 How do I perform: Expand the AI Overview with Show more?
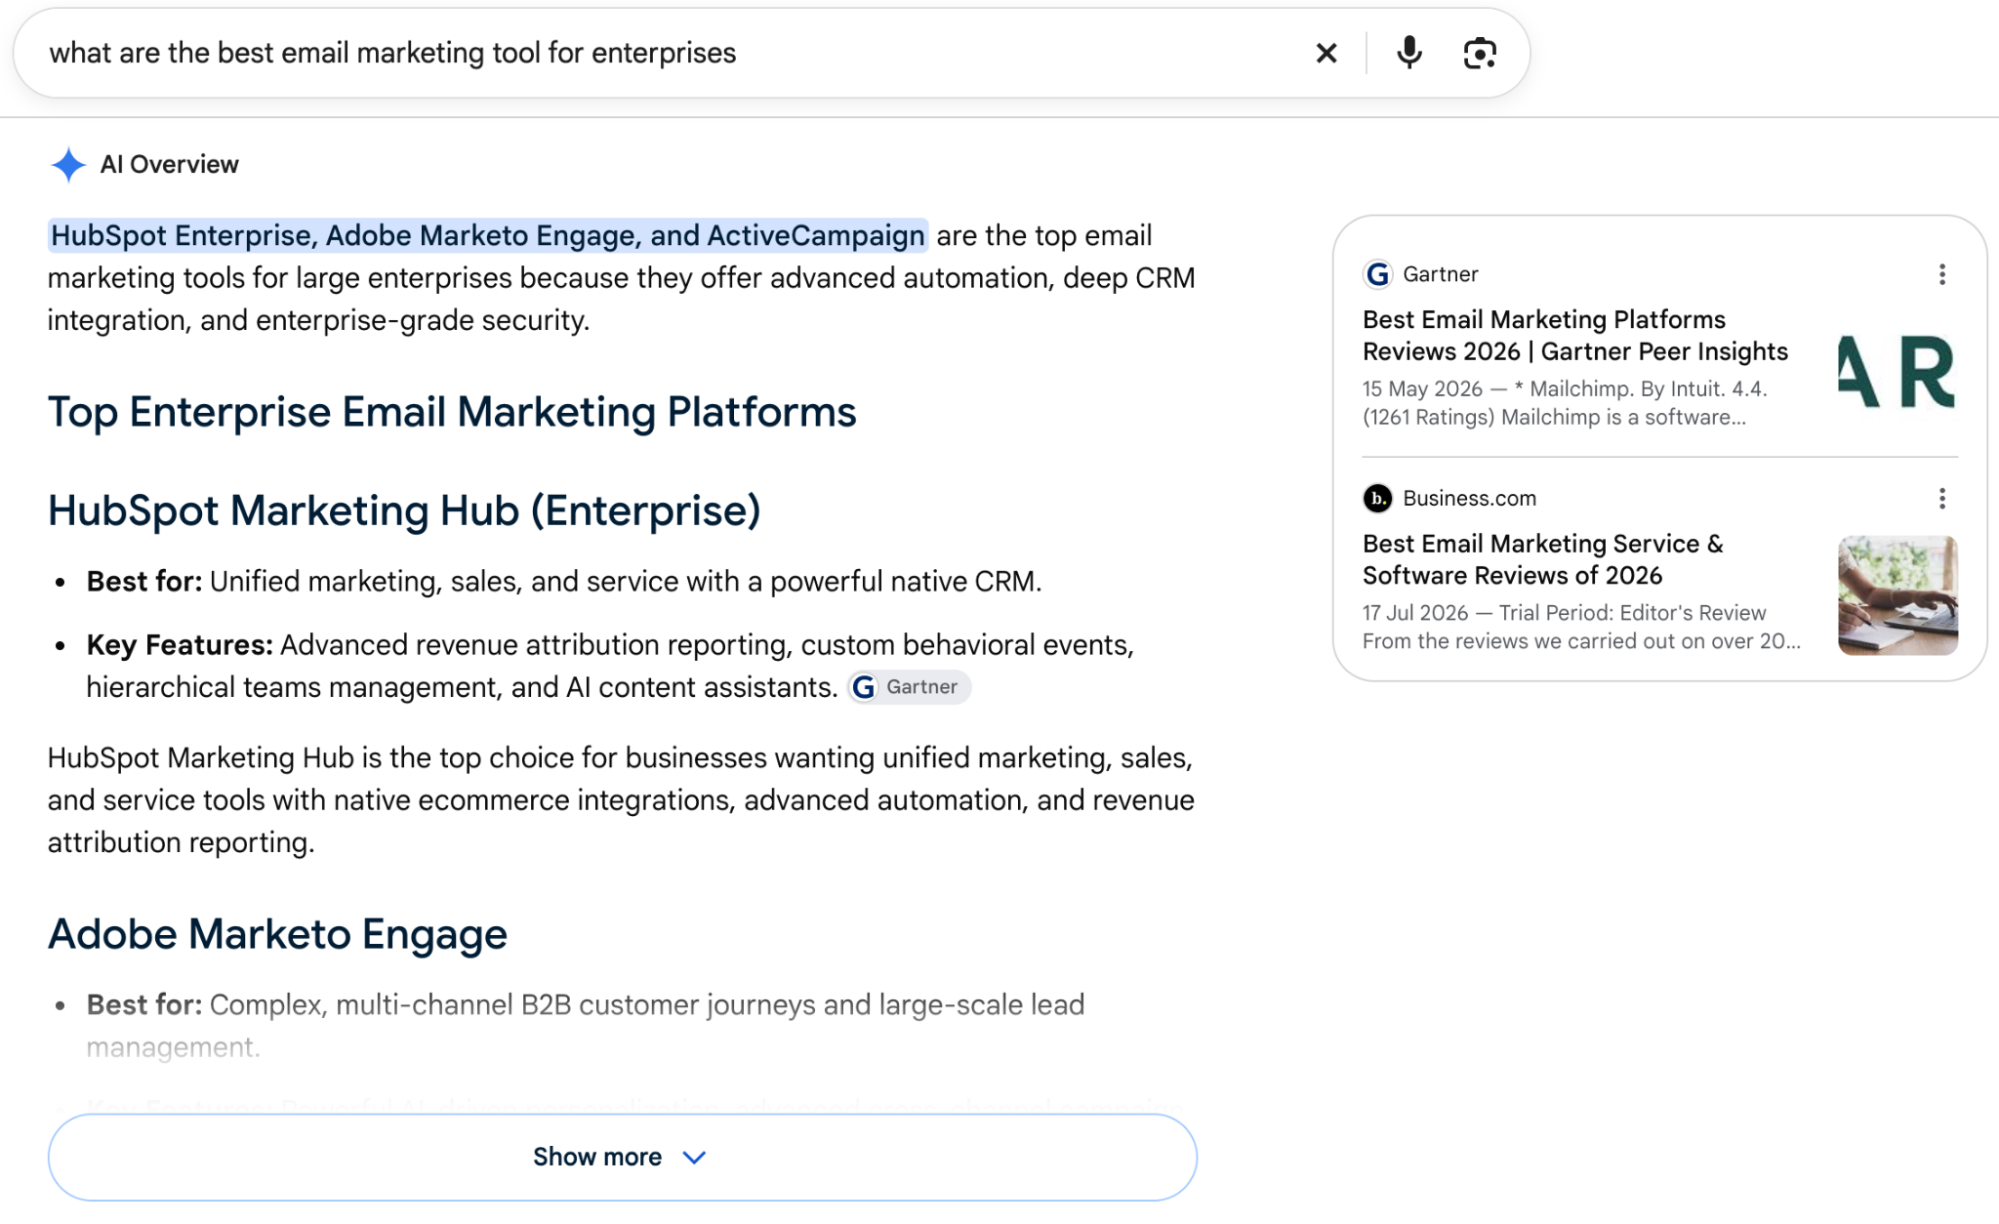(622, 1157)
